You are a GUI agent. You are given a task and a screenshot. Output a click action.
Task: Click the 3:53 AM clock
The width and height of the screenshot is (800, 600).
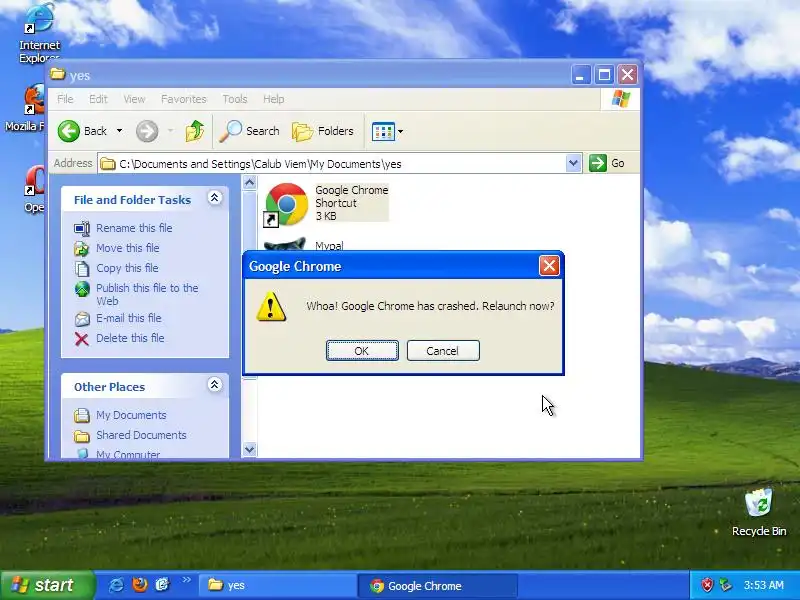click(x=763, y=585)
